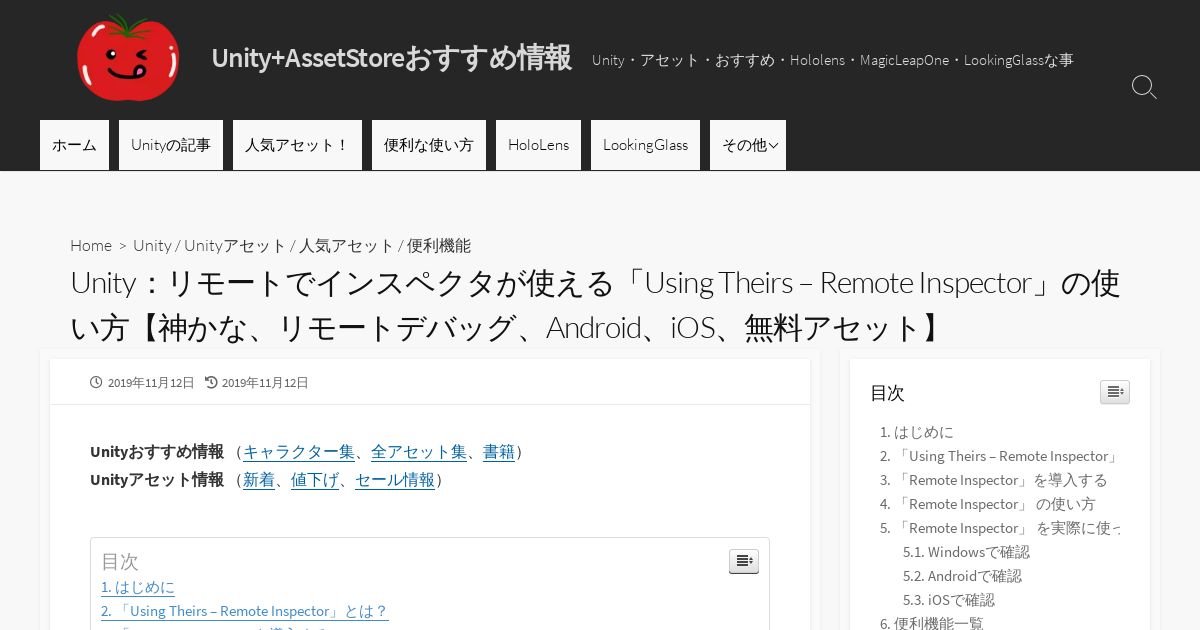The height and width of the screenshot is (630, 1200).
Task: Select 2.「Using Theirs – Remote Inspector」 in the sidebar contents
Action: pyautogui.click(x=999, y=456)
